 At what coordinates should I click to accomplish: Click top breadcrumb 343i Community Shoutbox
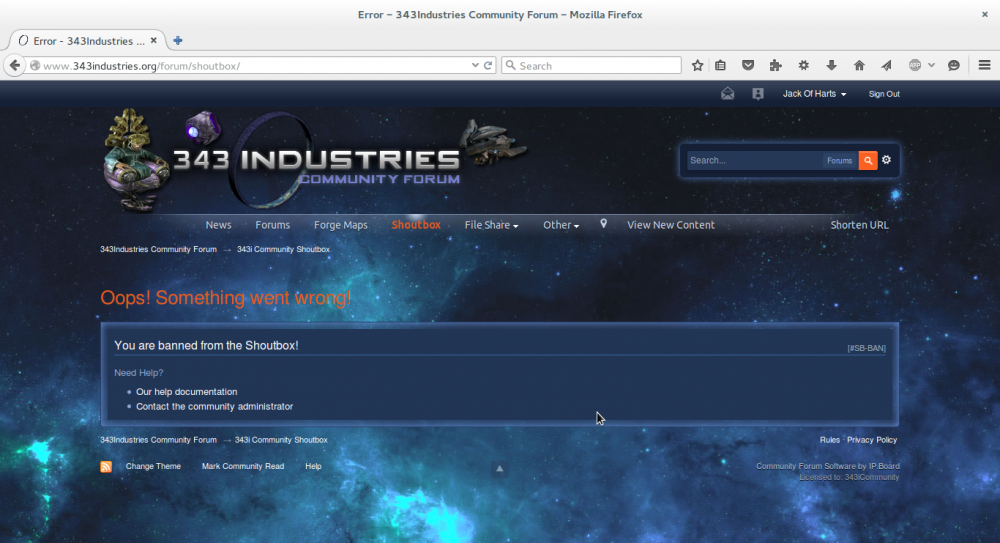283,249
